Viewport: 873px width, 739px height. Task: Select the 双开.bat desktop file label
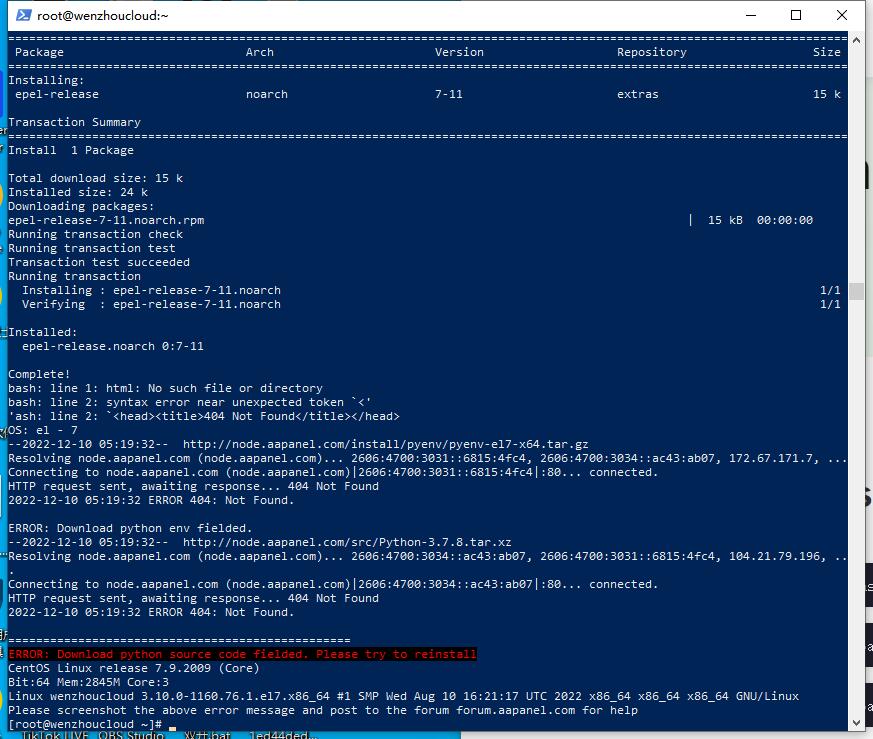coord(207,735)
